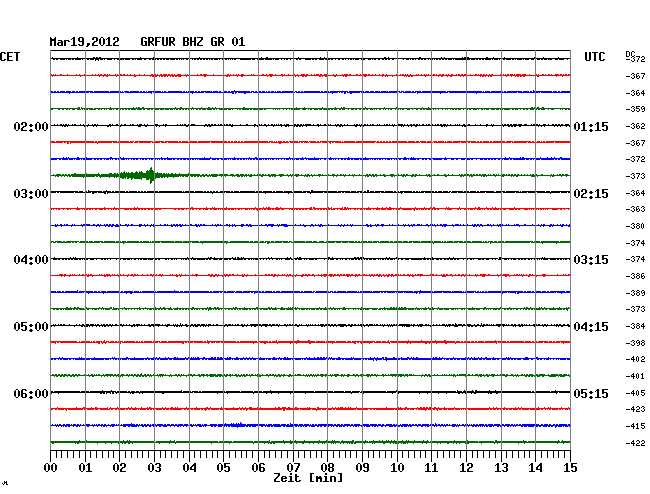Screen dimensions: 650x494
Task: Click the small blue trace disturbance near minute 05
Action: tap(235, 425)
